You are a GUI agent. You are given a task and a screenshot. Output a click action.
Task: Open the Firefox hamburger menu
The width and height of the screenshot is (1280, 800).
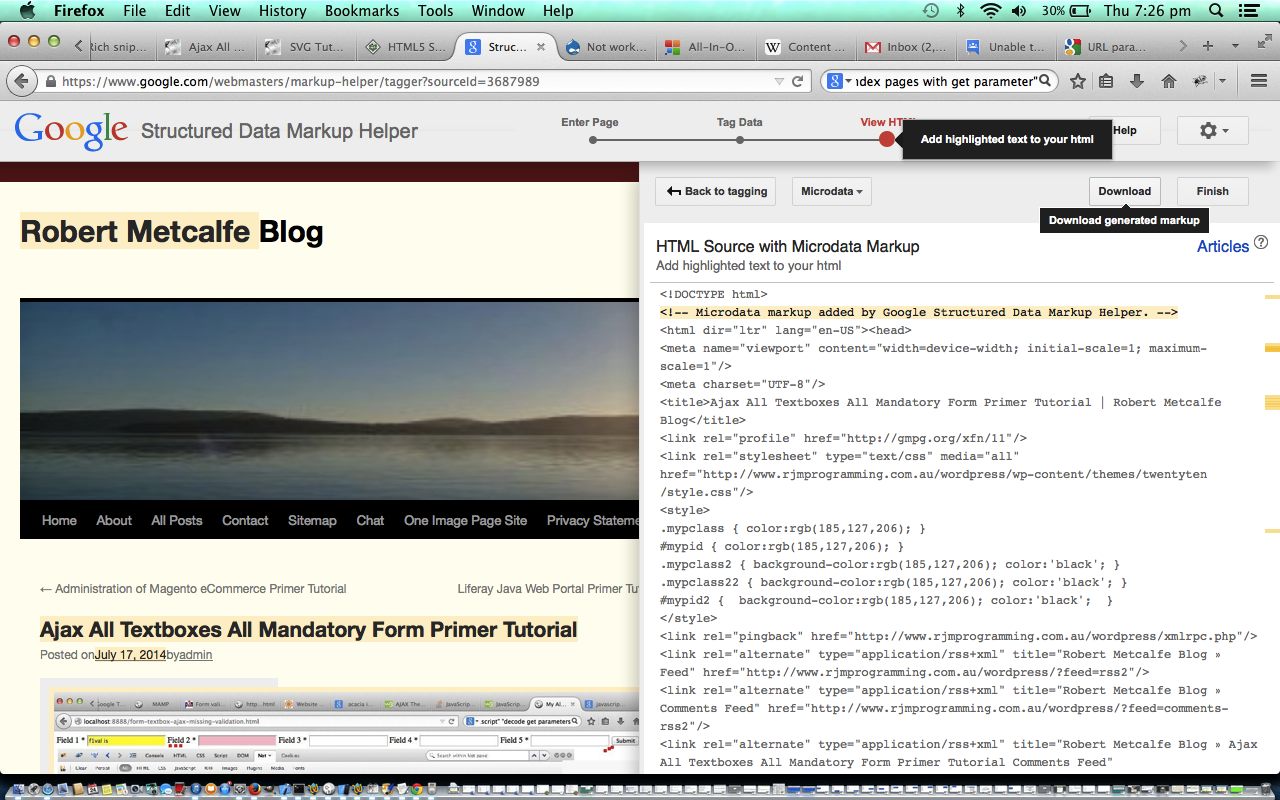pos(1259,81)
